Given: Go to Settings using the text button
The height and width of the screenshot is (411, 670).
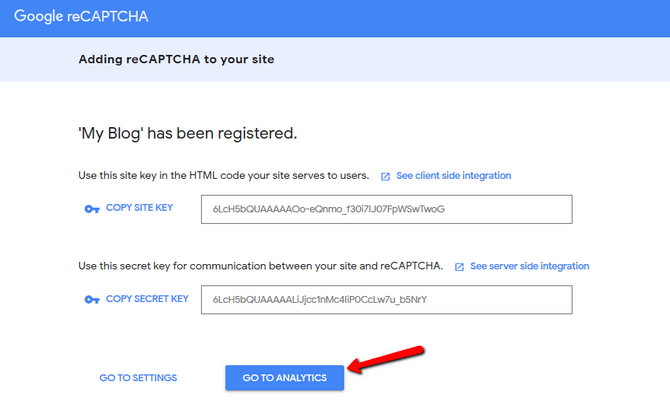Looking at the screenshot, I should (x=138, y=378).
